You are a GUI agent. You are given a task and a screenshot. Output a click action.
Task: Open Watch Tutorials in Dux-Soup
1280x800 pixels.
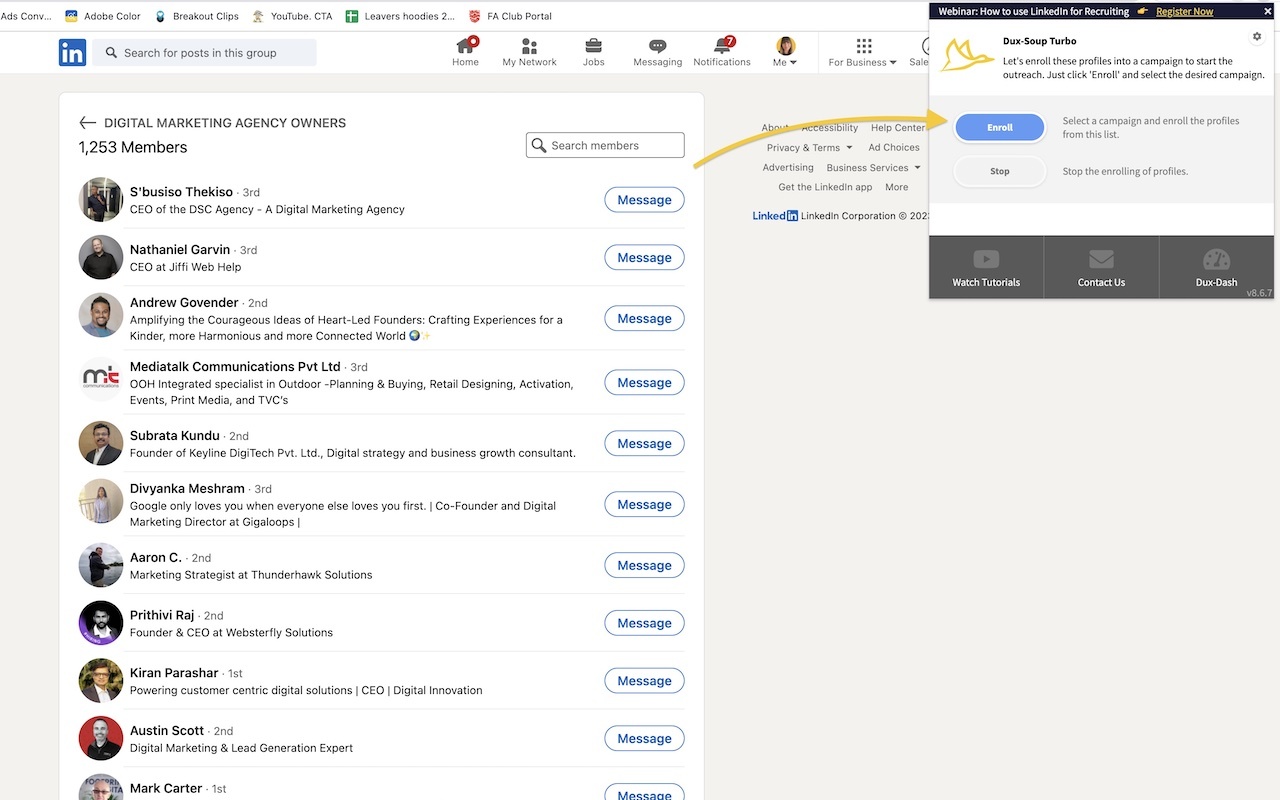[986, 268]
